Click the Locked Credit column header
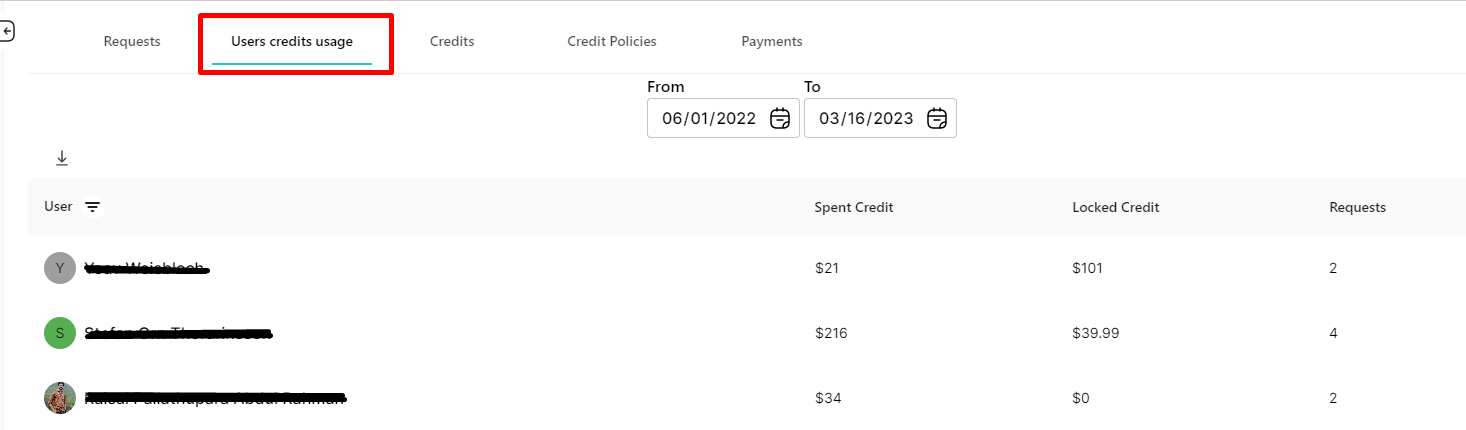Viewport: 1466px width, 430px height. tap(1116, 207)
